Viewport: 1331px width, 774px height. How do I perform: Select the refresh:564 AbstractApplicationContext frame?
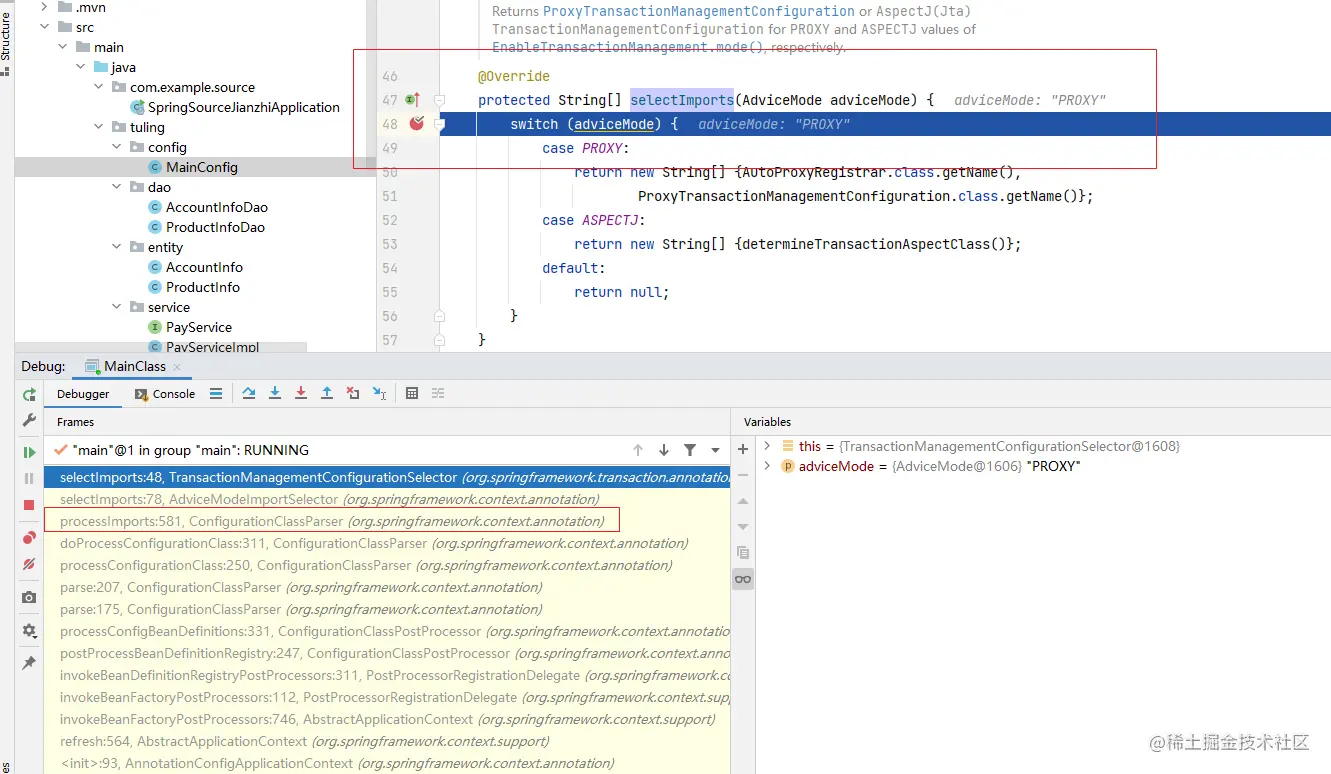[387, 741]
